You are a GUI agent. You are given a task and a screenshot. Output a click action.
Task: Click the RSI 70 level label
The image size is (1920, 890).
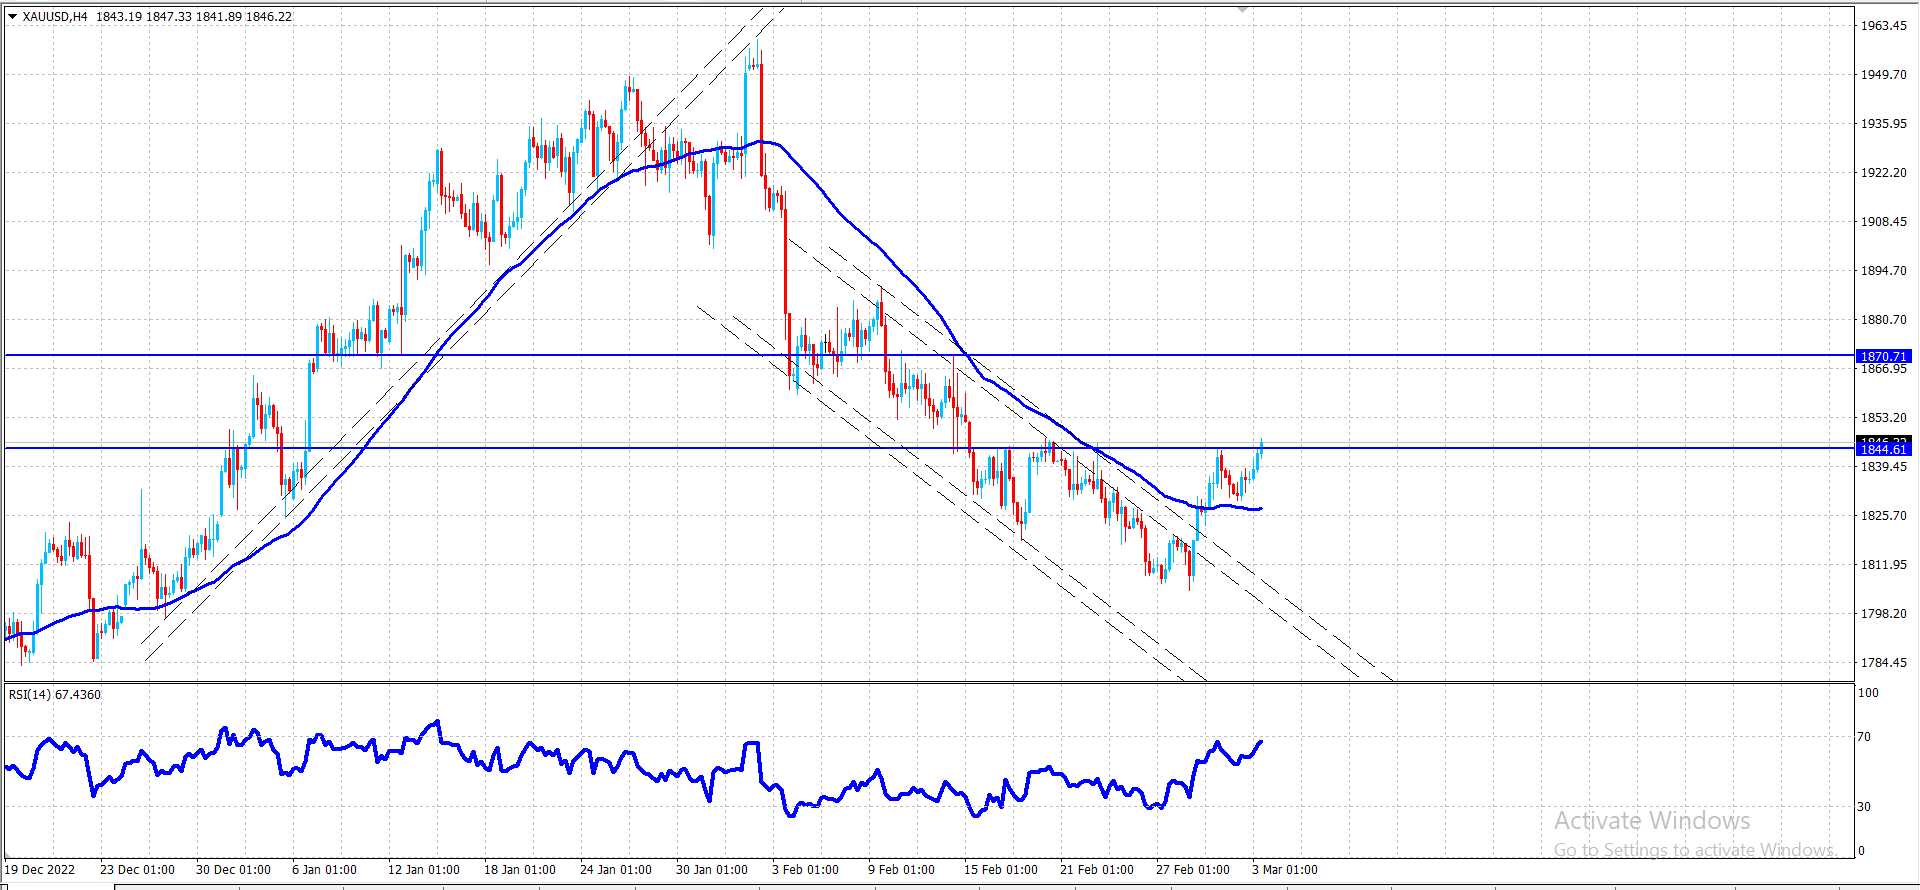coord(1864,737)
